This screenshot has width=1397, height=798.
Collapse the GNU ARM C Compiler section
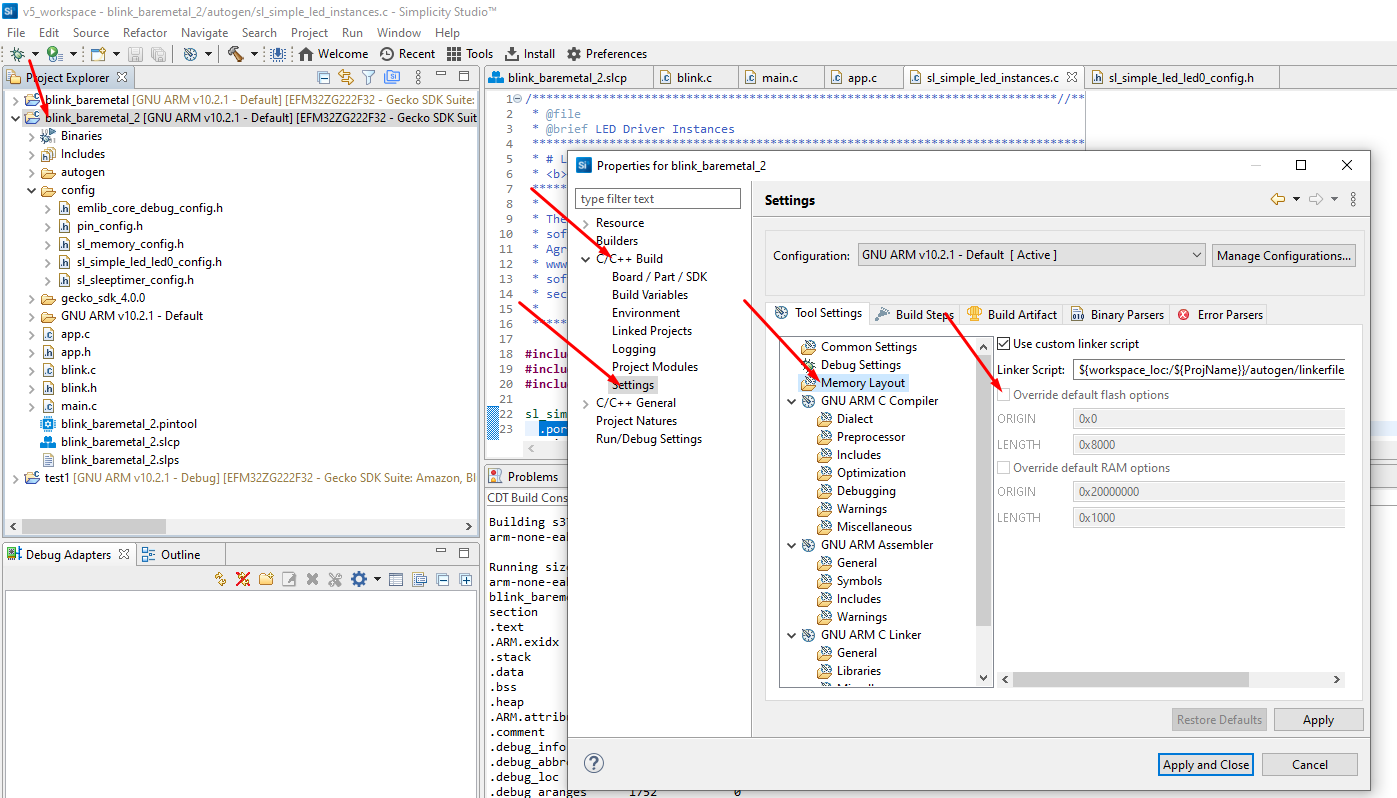tap(791, 400)
